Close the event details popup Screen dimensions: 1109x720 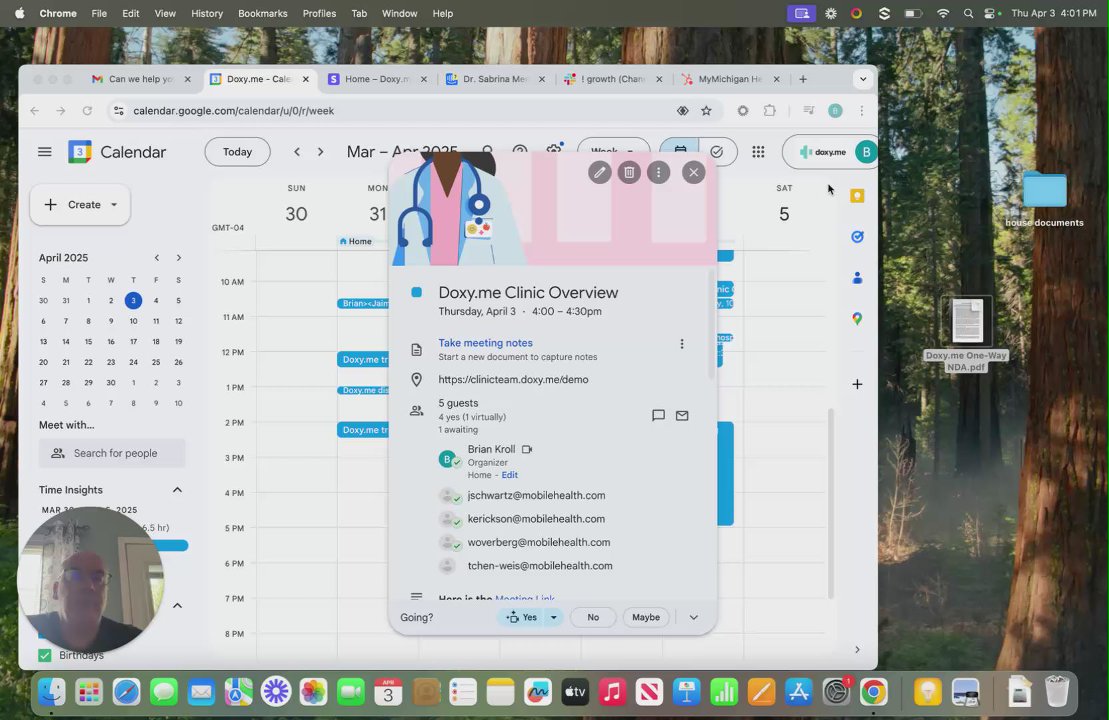tap(693, 172)
